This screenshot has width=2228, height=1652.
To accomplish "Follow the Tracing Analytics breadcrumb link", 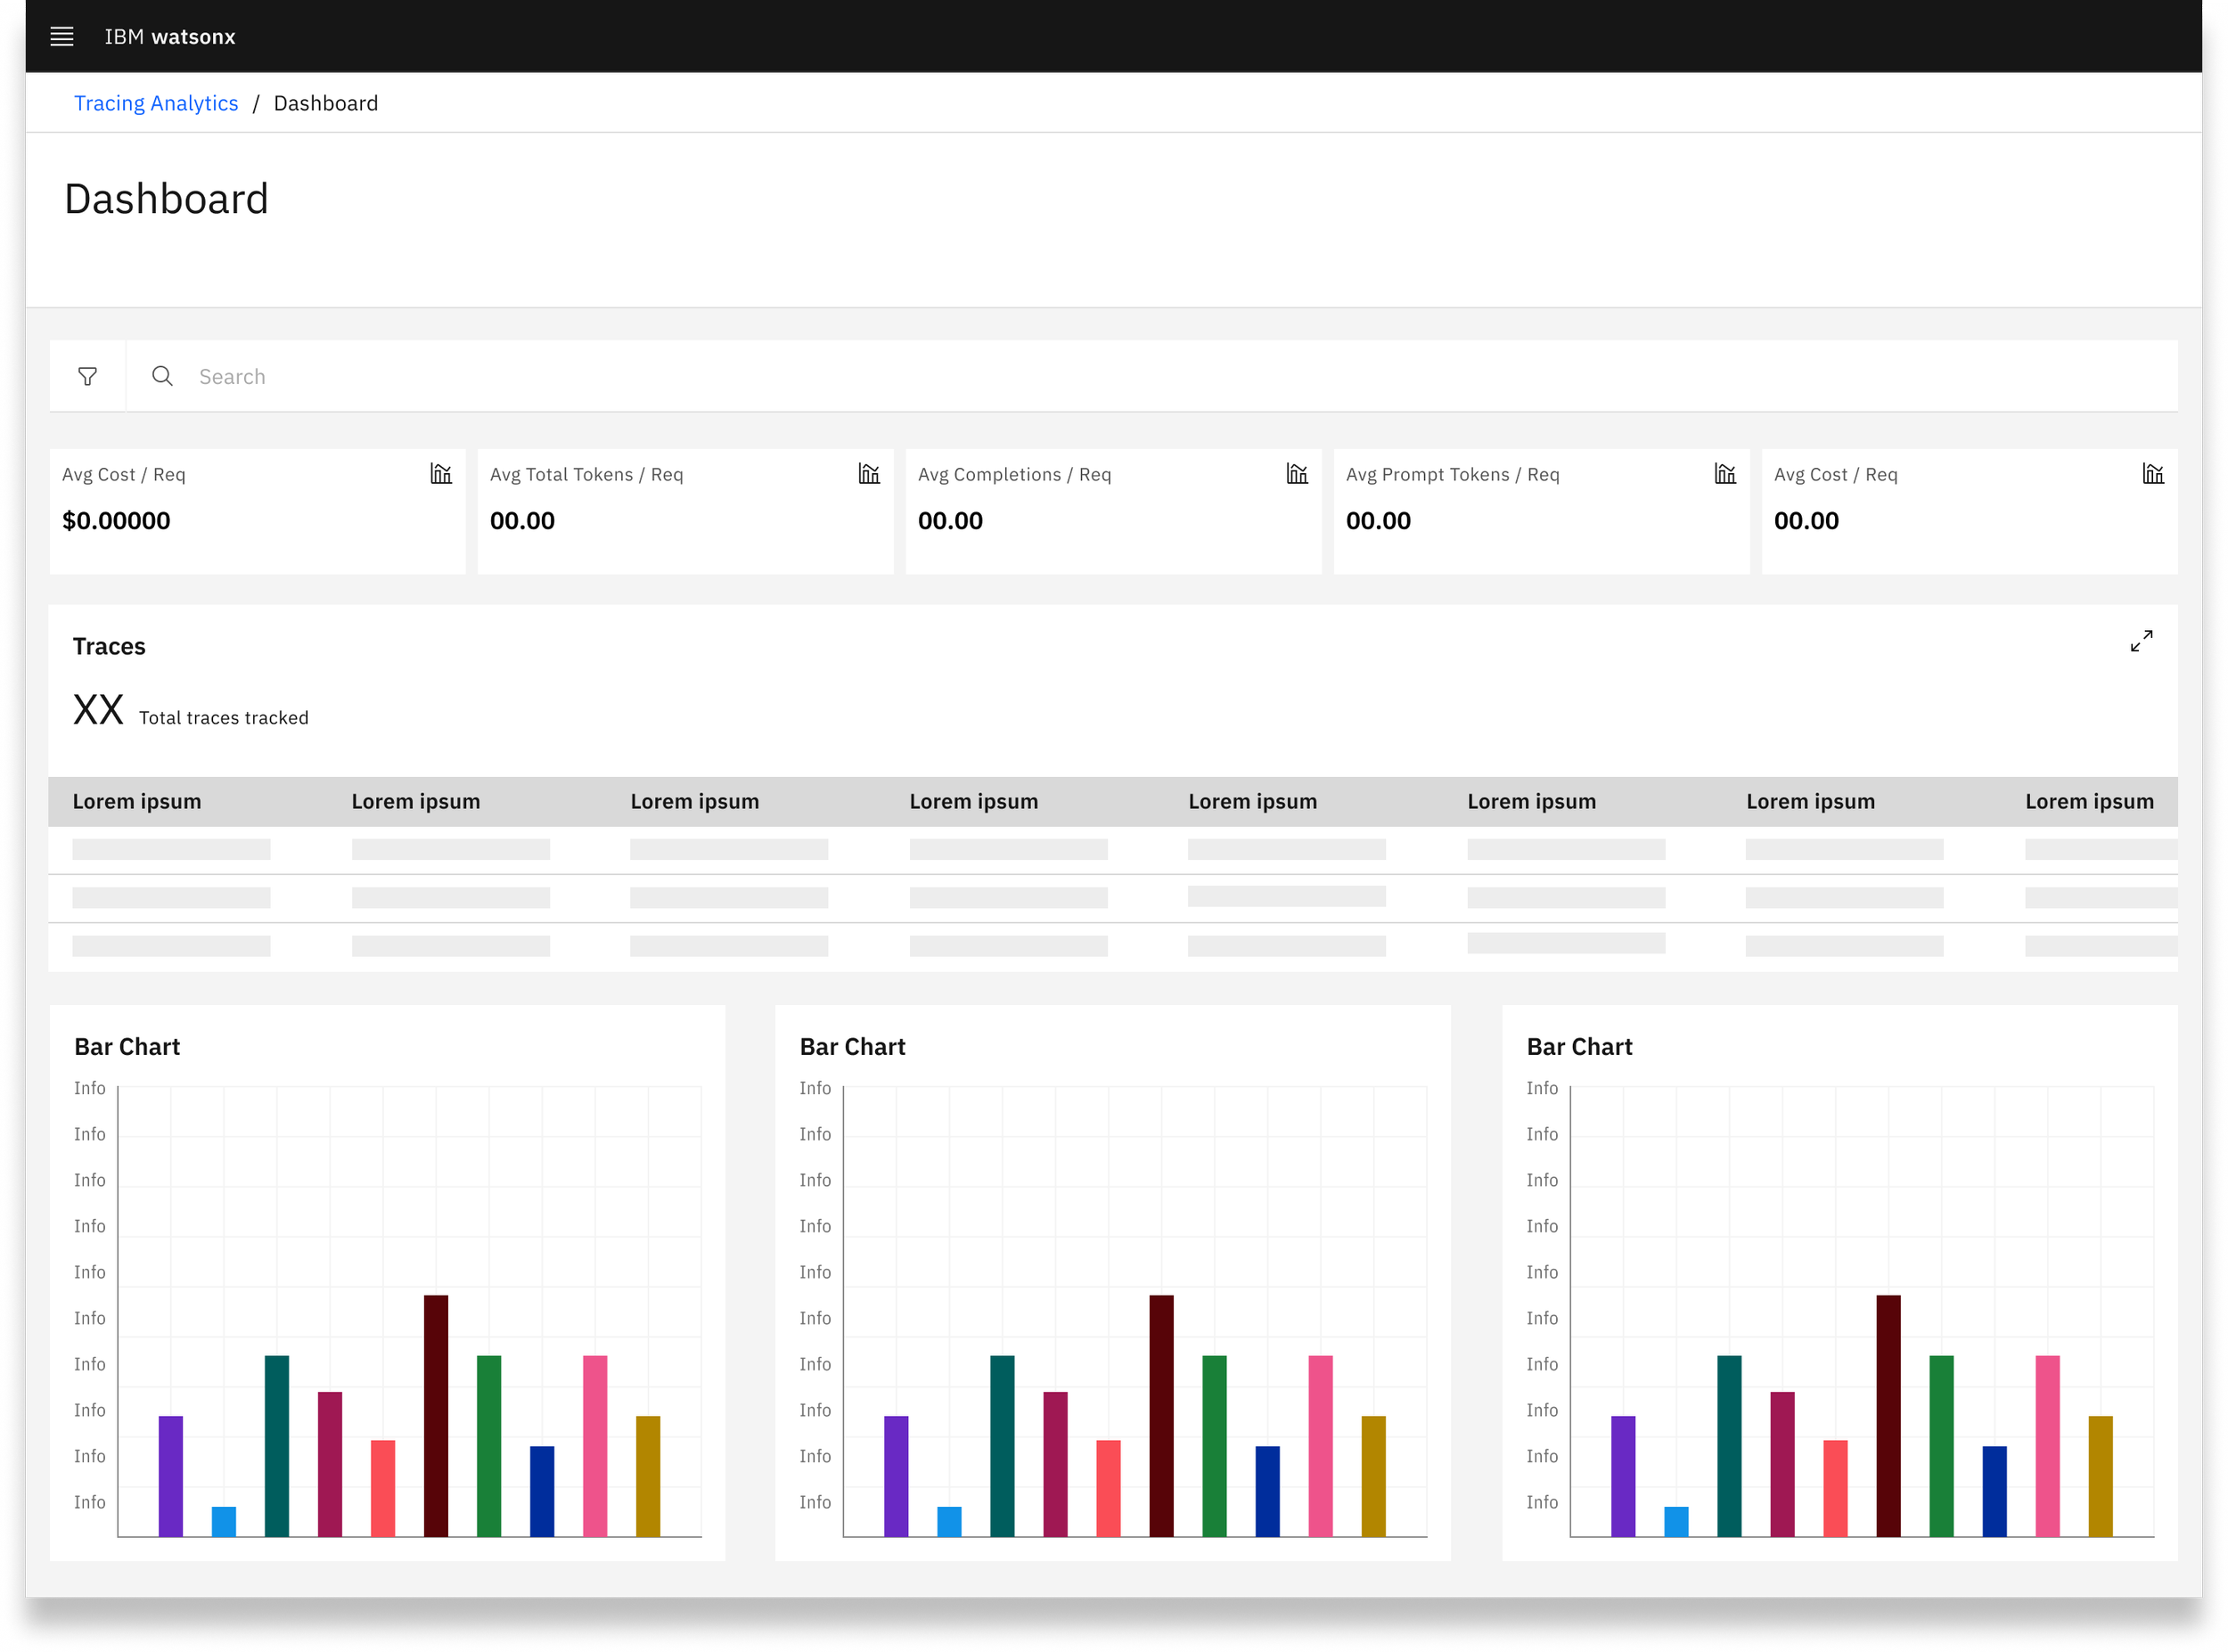I will coord(156,103).
